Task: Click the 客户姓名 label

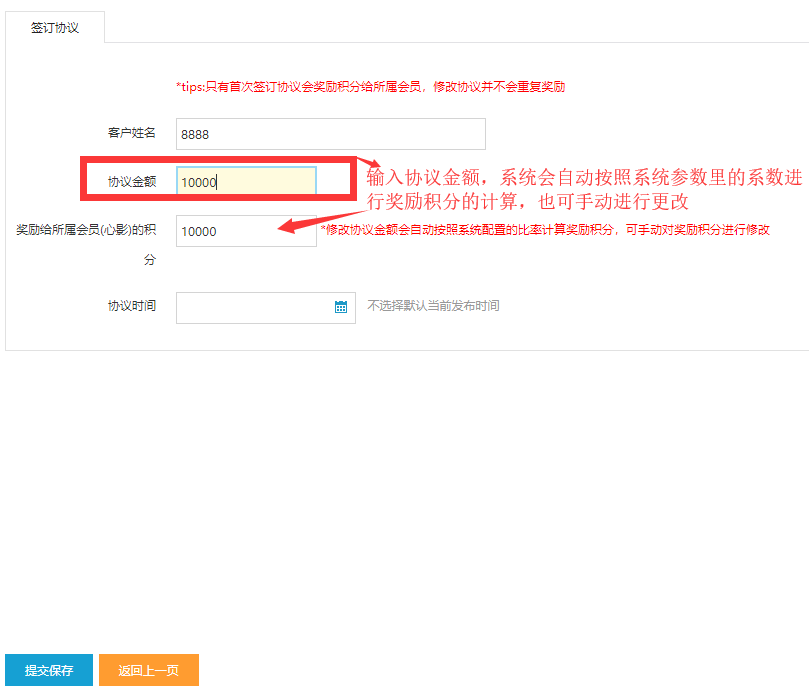Action: point(132,133)
